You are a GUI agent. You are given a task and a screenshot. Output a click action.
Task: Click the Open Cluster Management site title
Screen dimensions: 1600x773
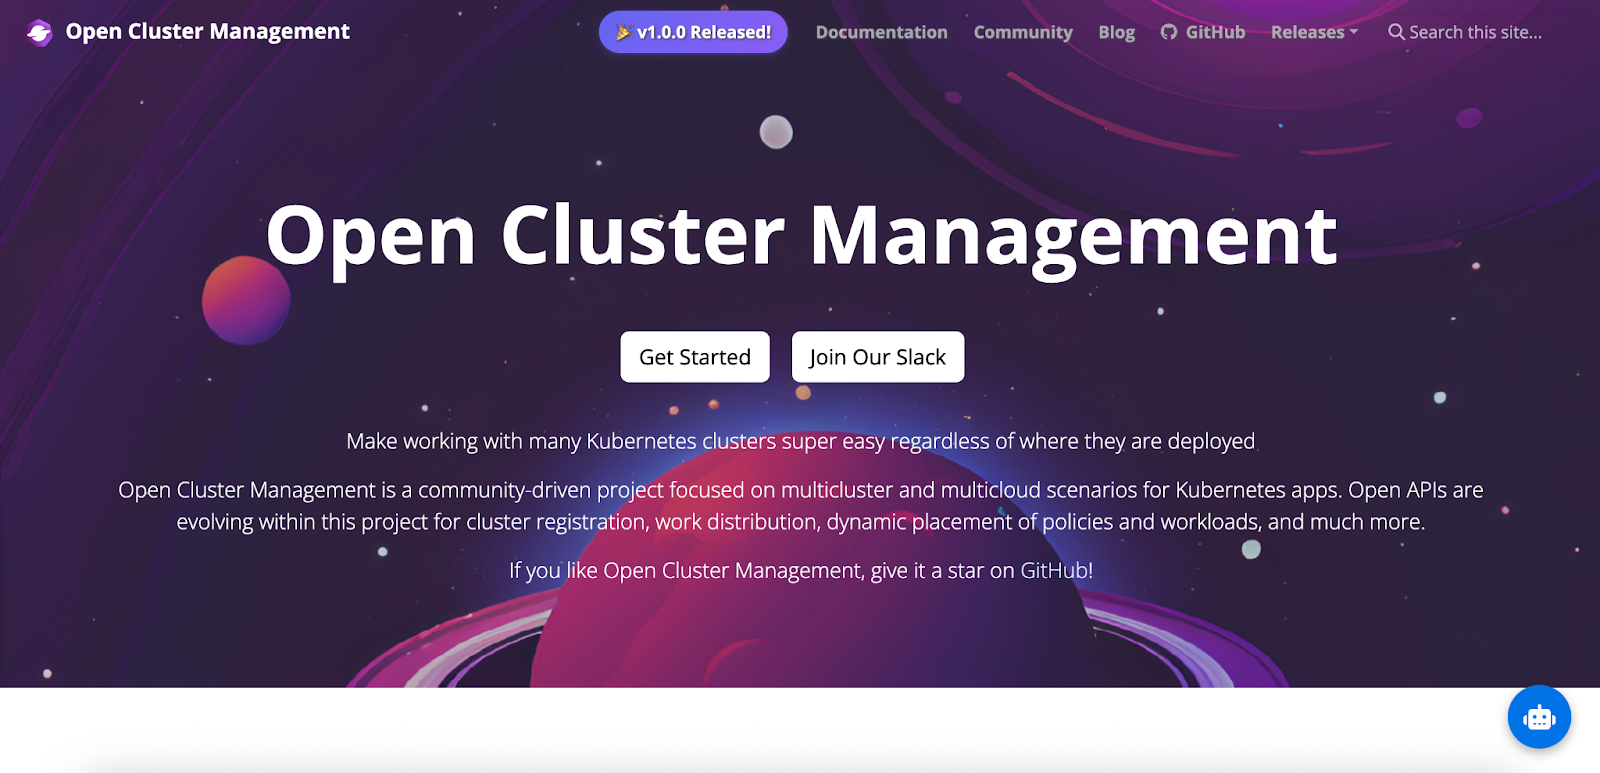point(208,32)
